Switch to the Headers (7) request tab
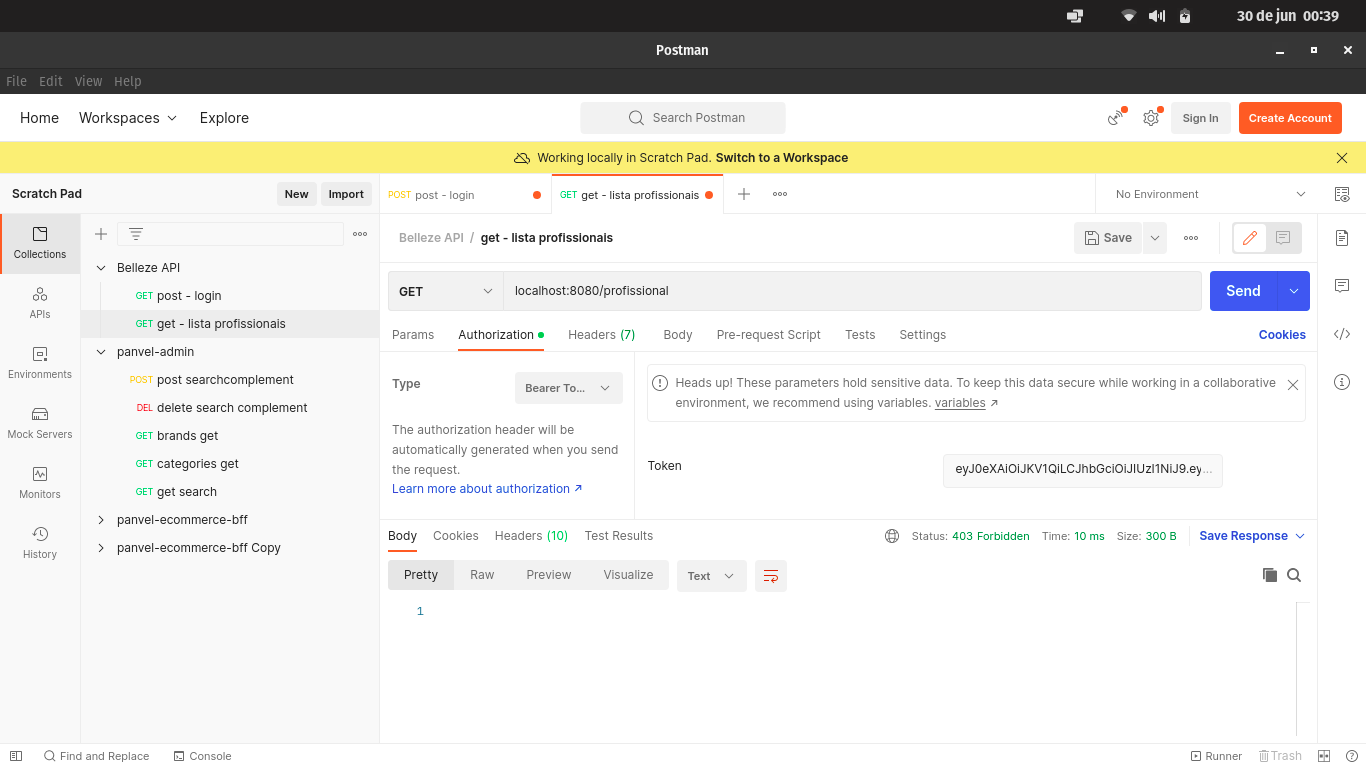 pyautogui.click(x=601, y=335)
